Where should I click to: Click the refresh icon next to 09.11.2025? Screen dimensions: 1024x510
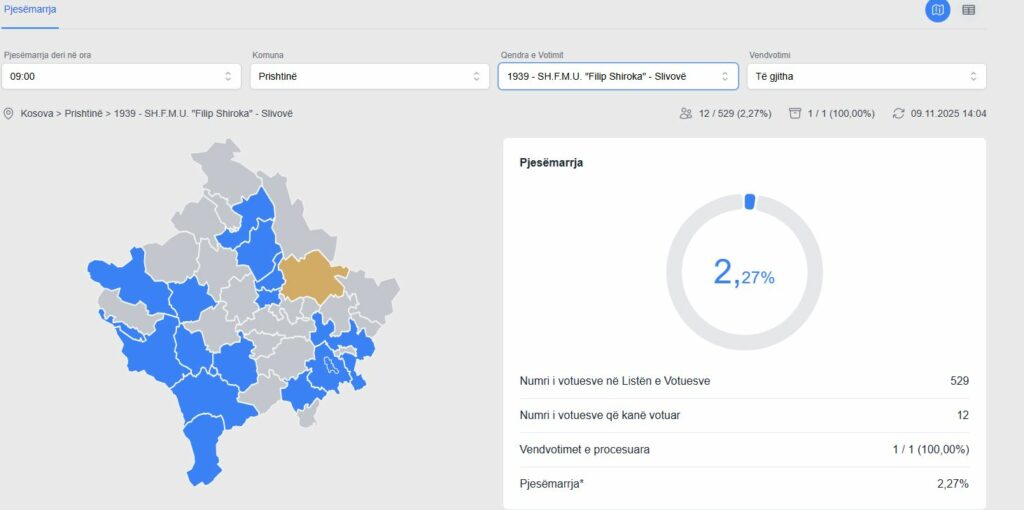click(898, 114)
